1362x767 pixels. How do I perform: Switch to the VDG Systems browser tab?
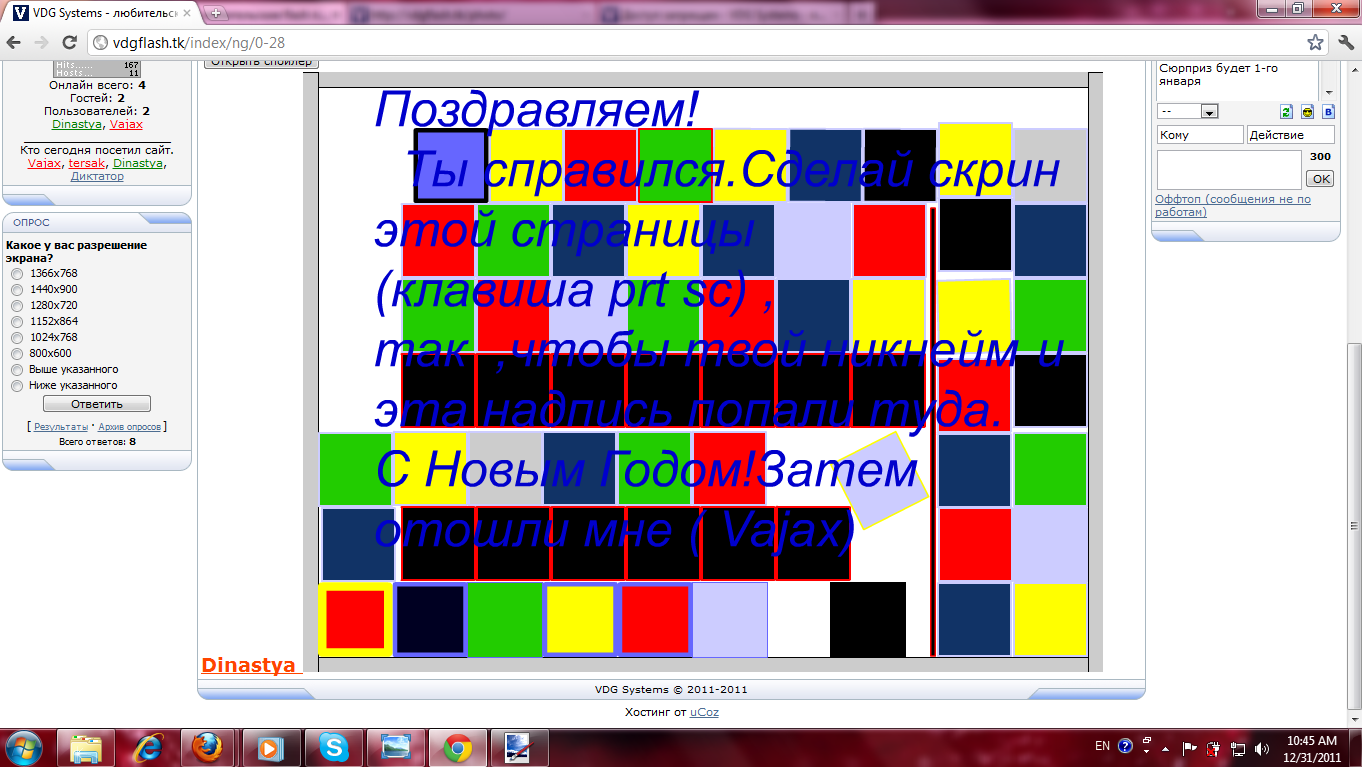[x=100, y=14]
